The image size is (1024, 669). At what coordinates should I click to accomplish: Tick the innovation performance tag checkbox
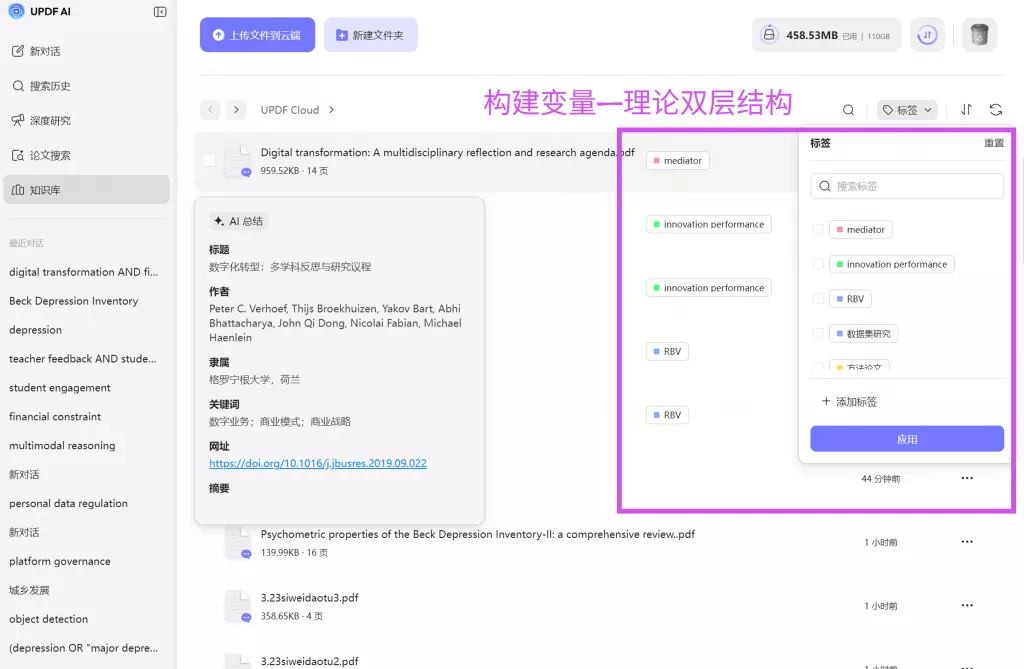[x=818, y=265]
